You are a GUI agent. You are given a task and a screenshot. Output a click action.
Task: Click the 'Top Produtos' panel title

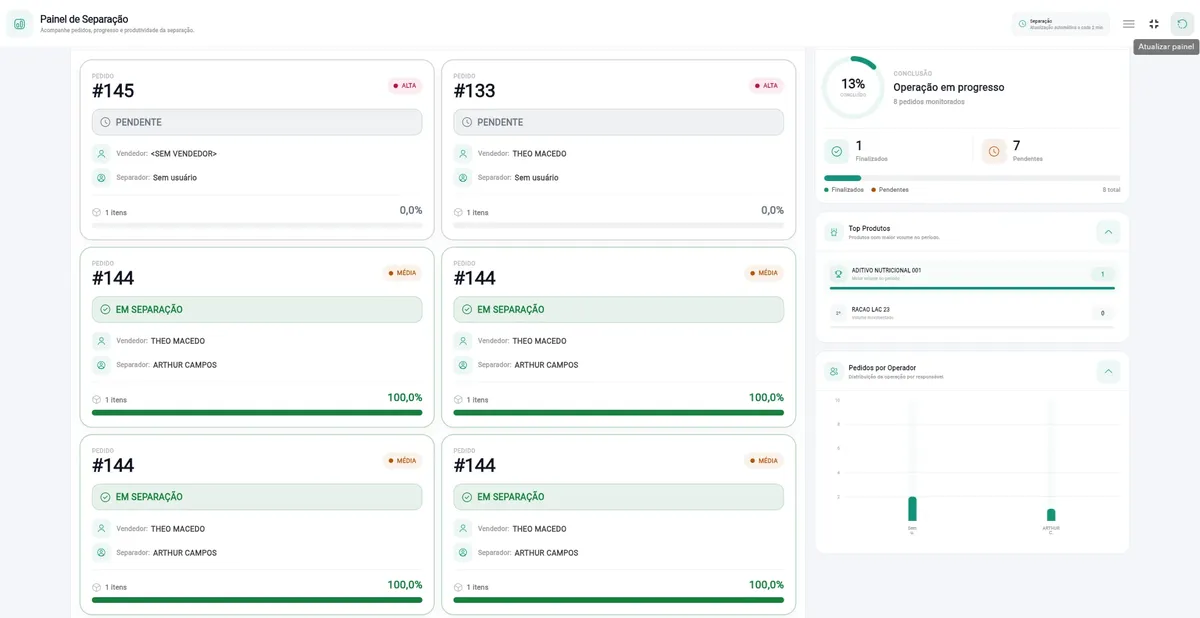point(869,228)
